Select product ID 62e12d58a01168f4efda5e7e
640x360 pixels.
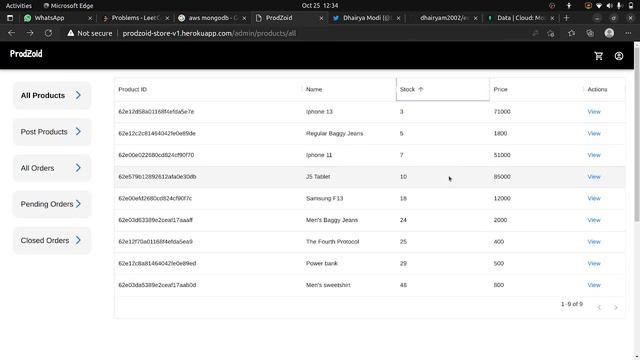pos(156,112)
